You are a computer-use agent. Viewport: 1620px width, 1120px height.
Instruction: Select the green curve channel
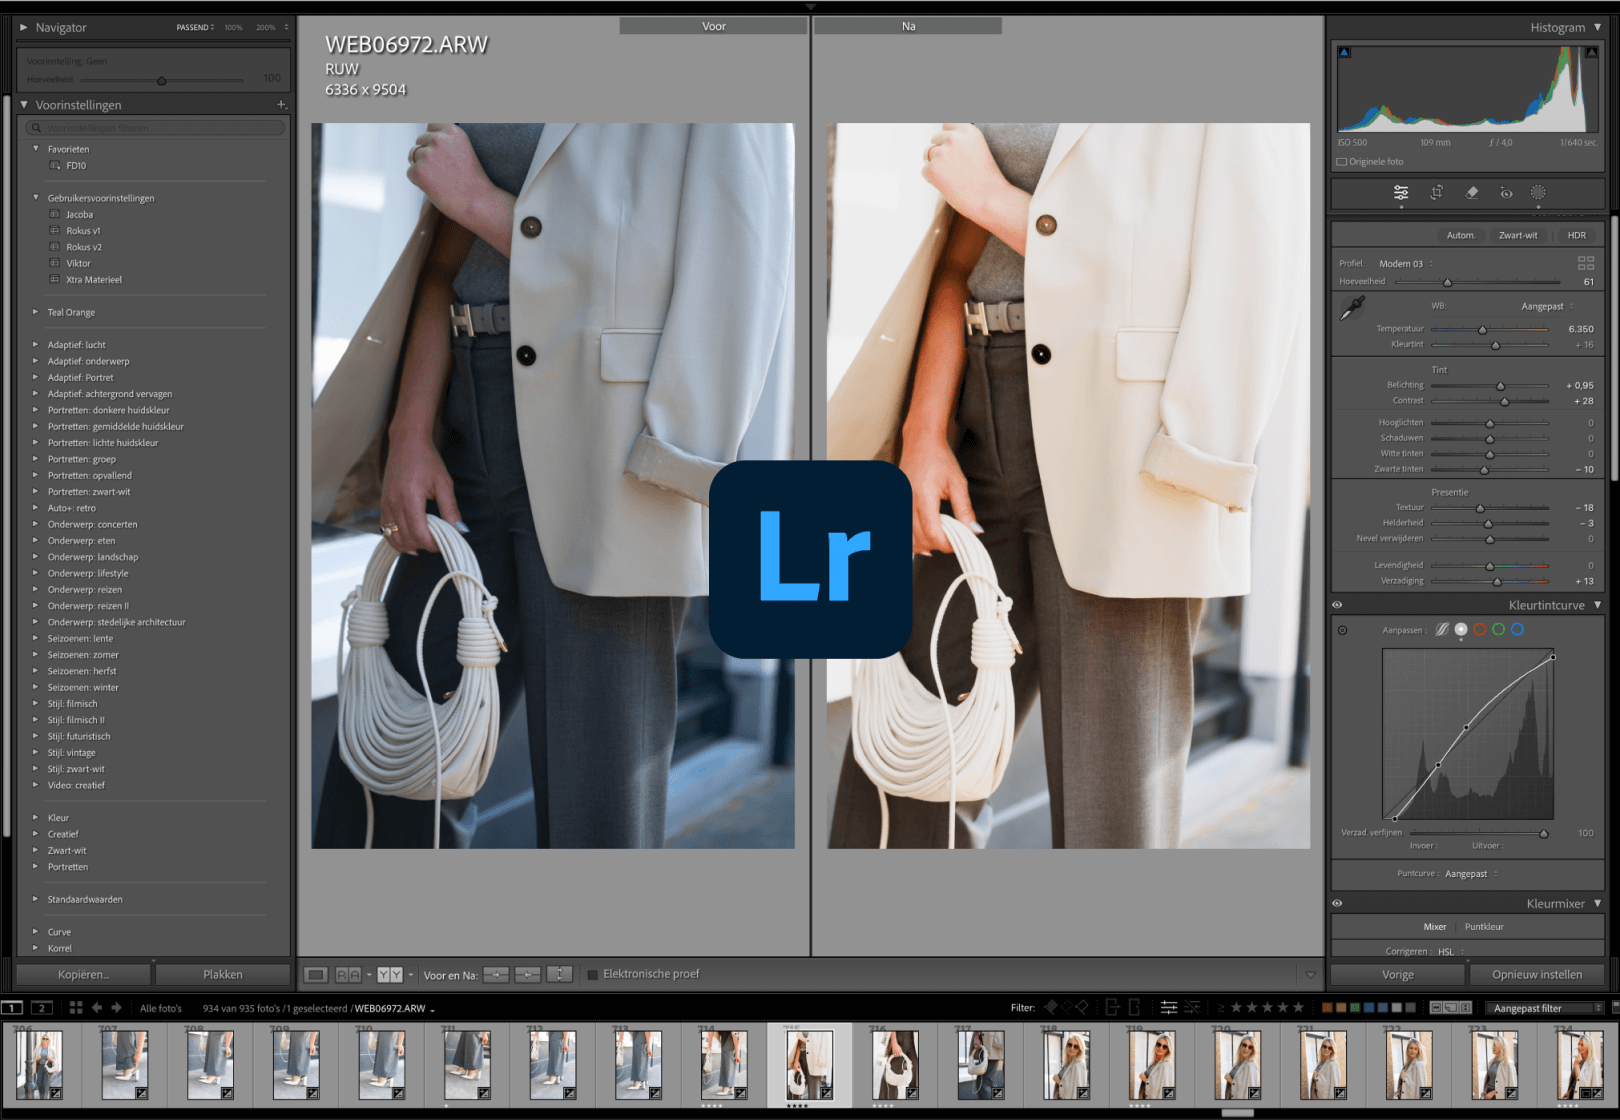coord(1499,630)
